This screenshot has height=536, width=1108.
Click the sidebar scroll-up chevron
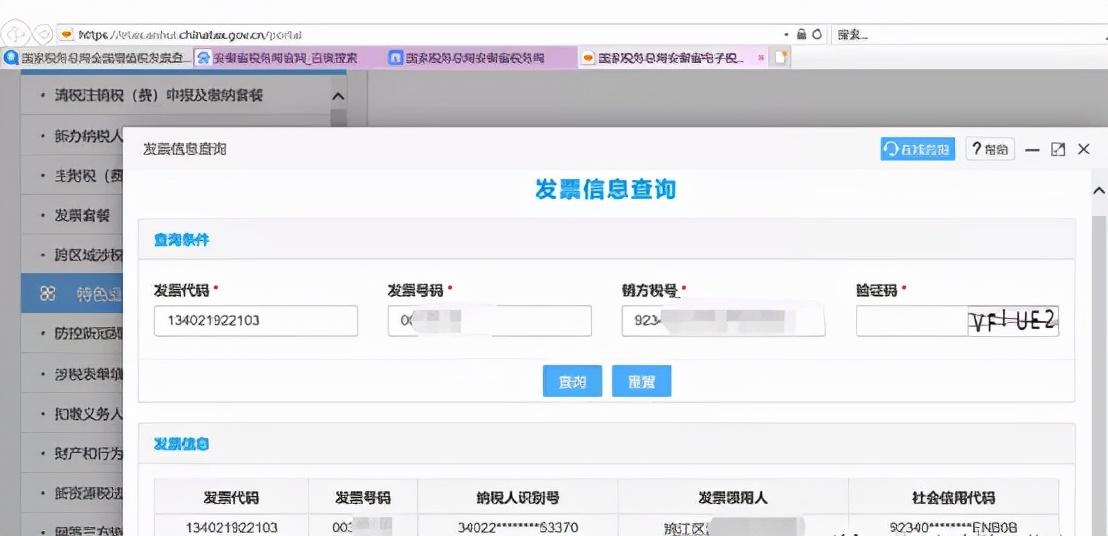pyautogui.click(x=338, y=96)
